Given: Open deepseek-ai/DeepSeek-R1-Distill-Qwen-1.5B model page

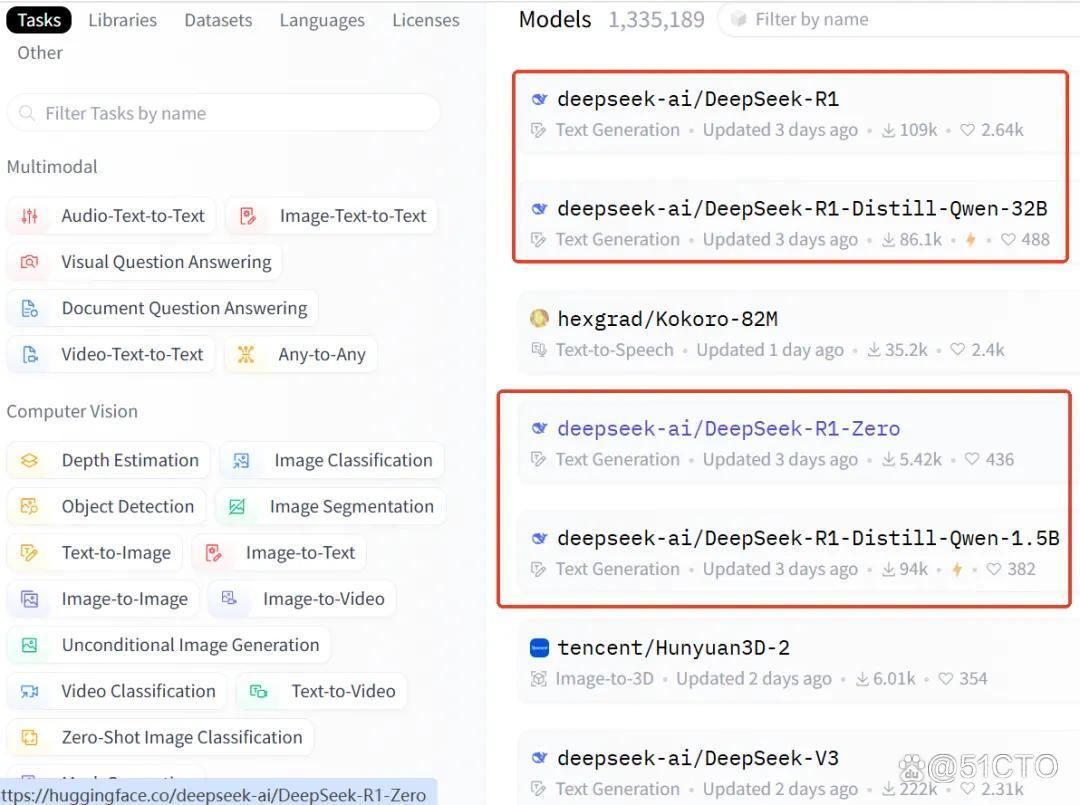Looking at the screenshot, I should click(x=809, y=538).
